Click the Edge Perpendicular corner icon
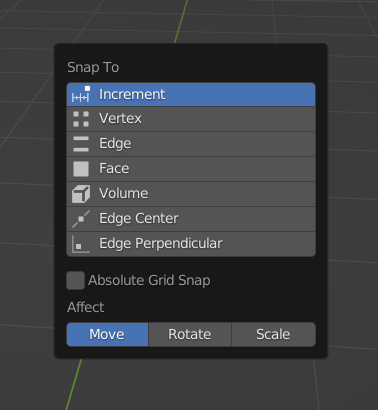Viewport: 378px width, 410px height. 81,244
